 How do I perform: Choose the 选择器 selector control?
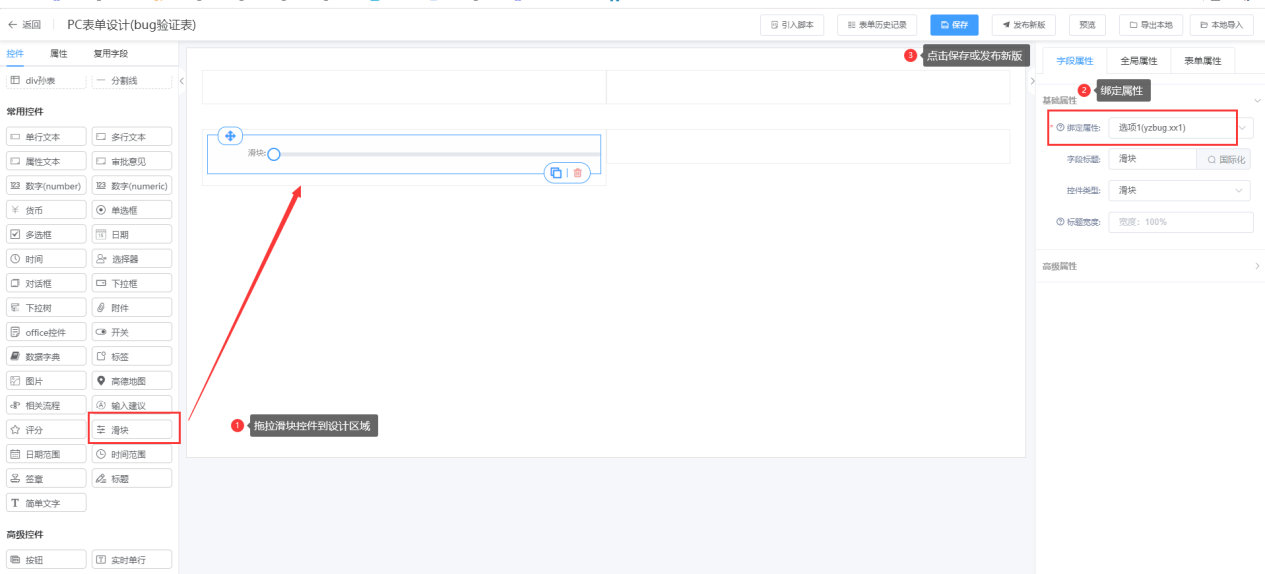coord(132,259)
